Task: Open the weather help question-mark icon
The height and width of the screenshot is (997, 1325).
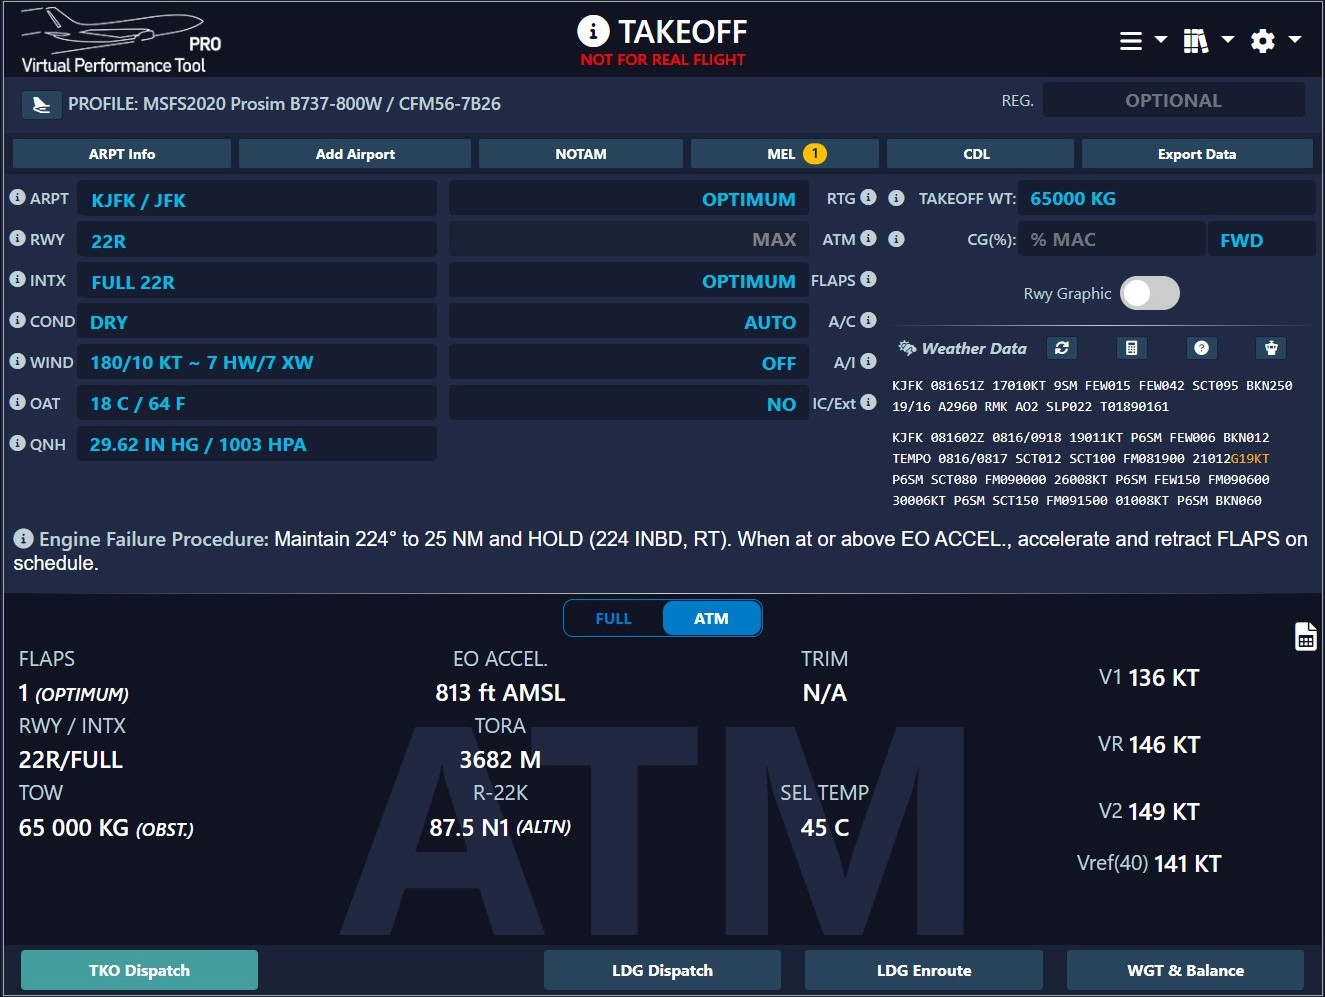Action: click(x=1201, y=348)
